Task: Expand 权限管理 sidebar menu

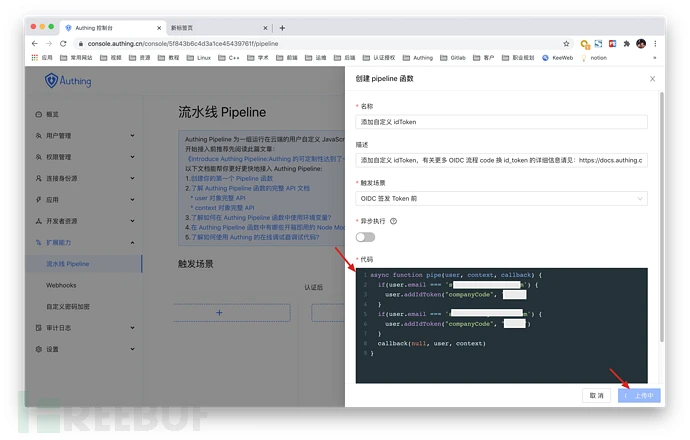Action: 85,157
